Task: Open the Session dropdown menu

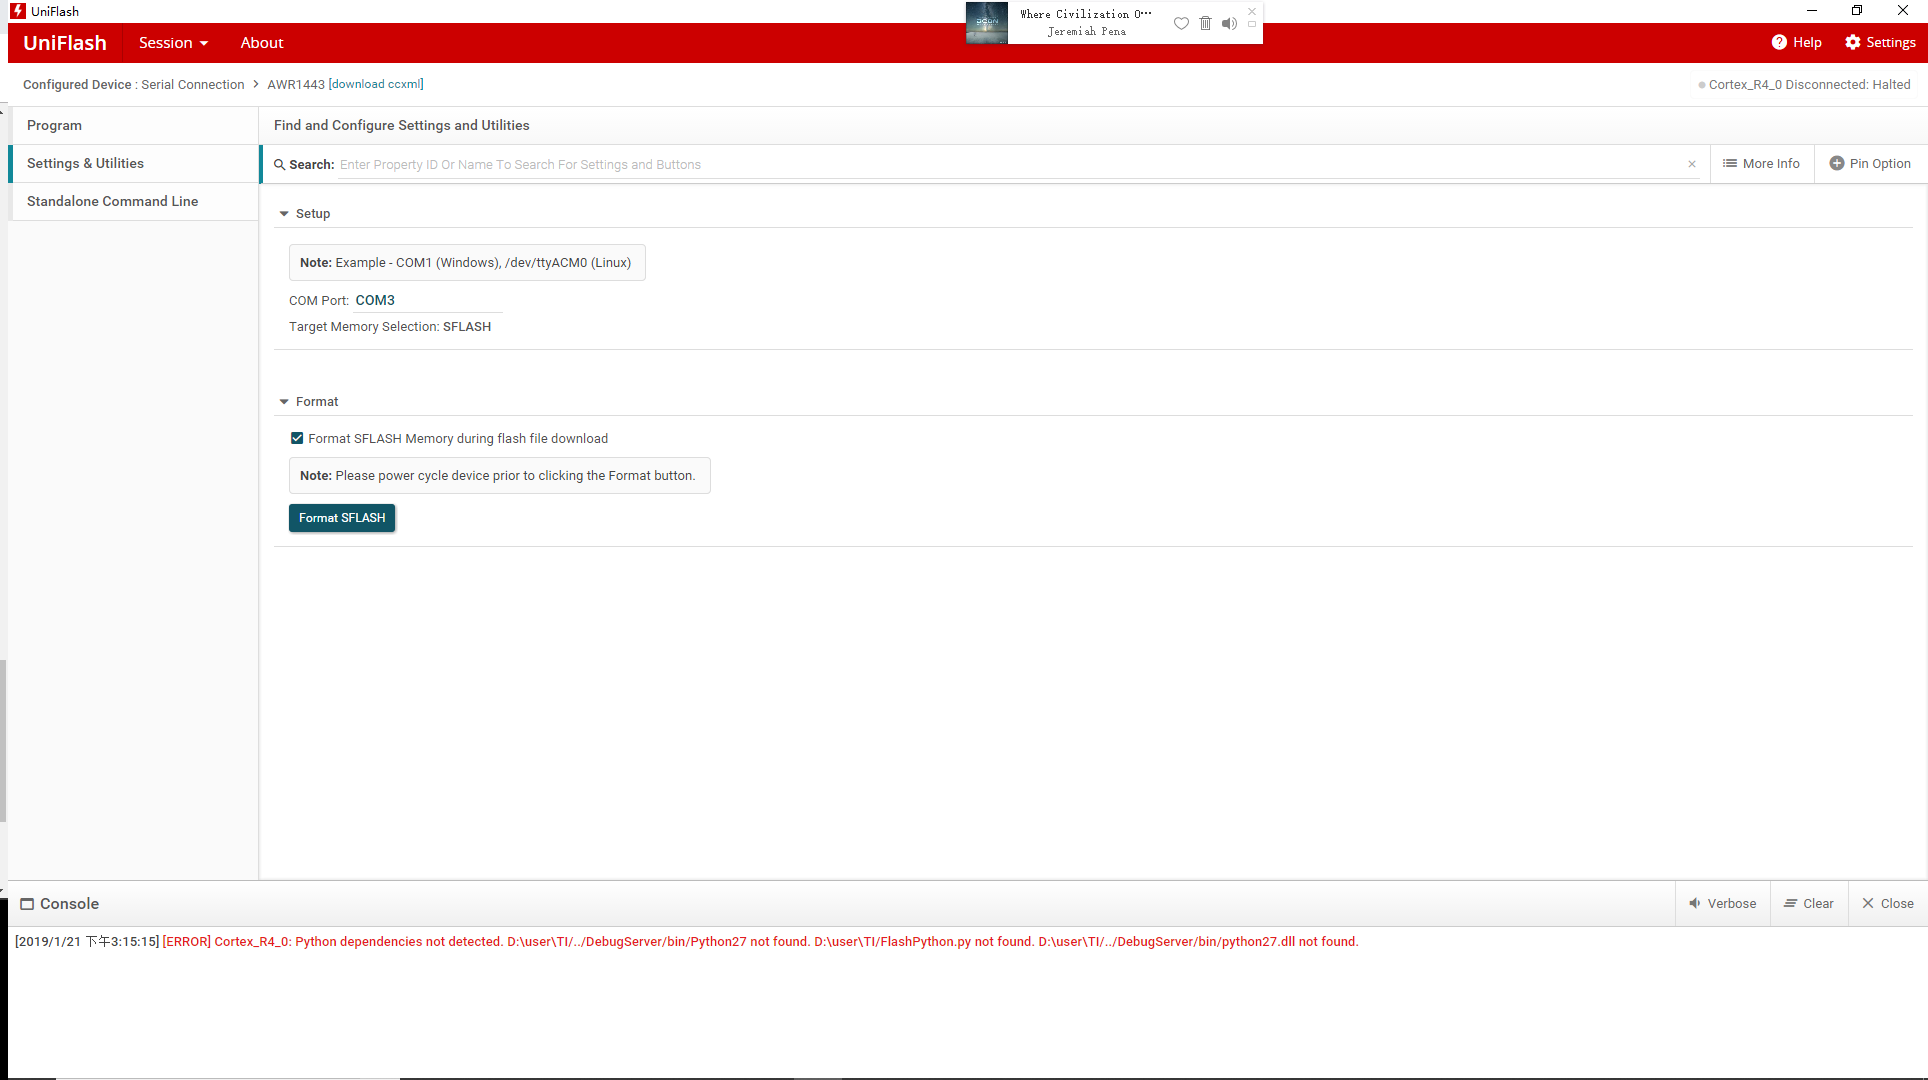Action: click(173, 42)
